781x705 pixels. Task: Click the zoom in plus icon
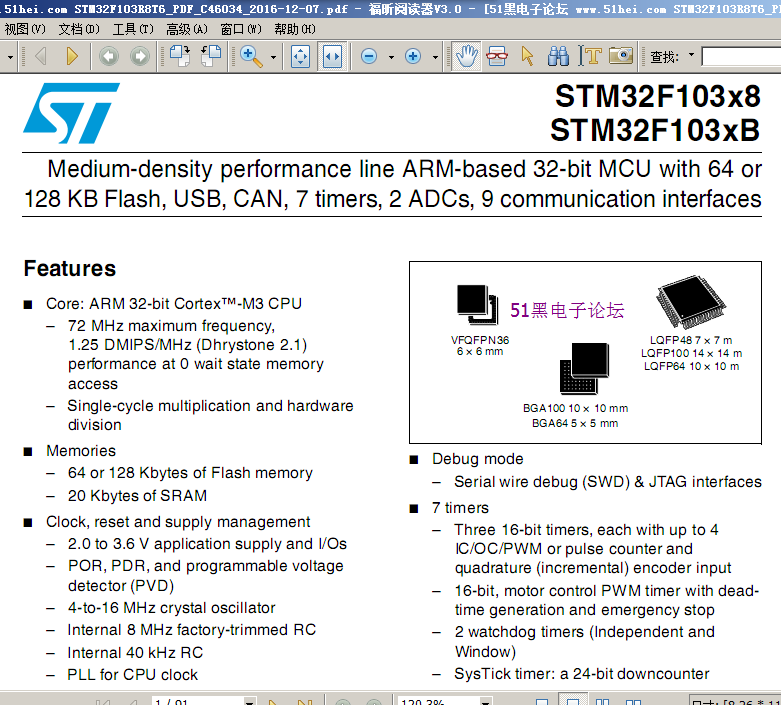pyautogui.click(x=412, y=56)
